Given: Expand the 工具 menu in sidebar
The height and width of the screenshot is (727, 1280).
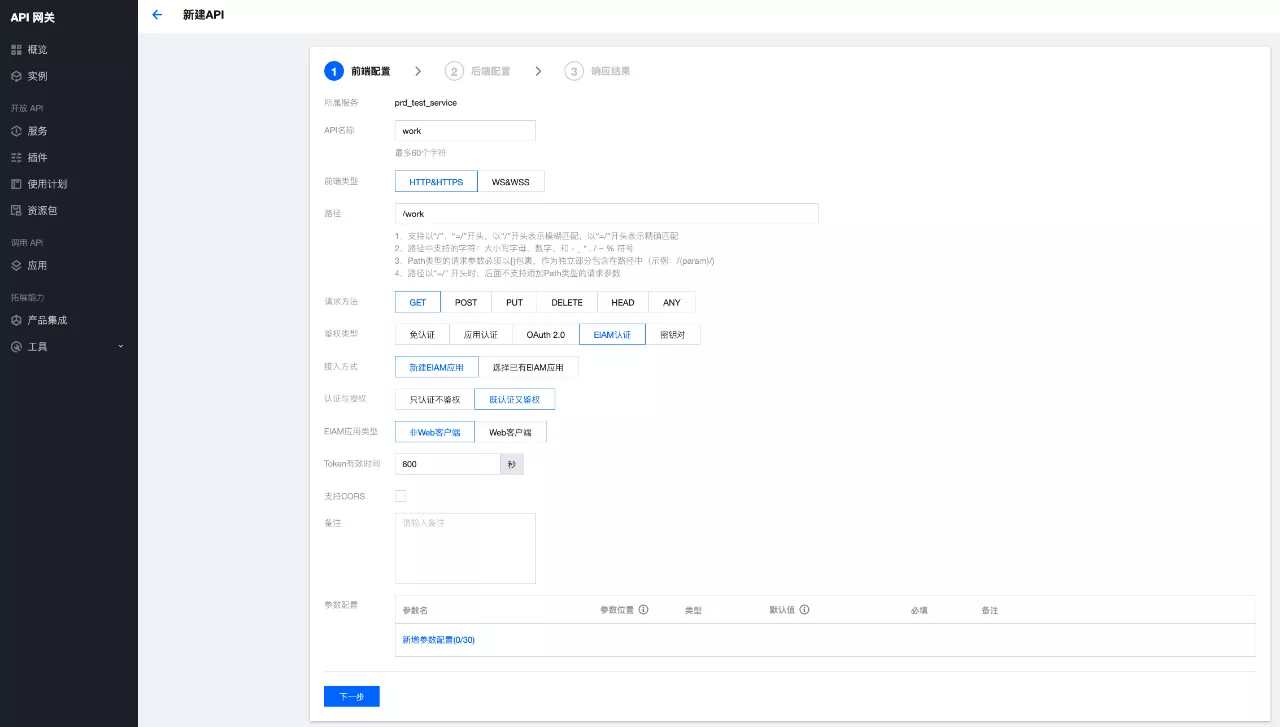Looking at the screenshot, I should point(68,347).
